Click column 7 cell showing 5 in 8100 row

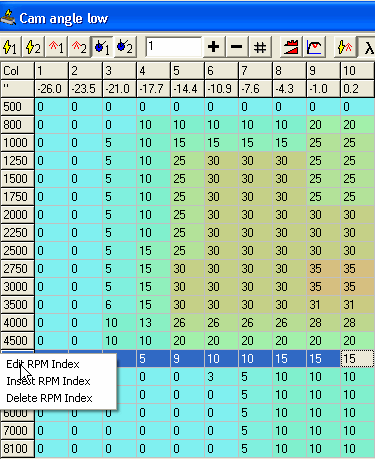pyautogui.click(x=255, y=449)
